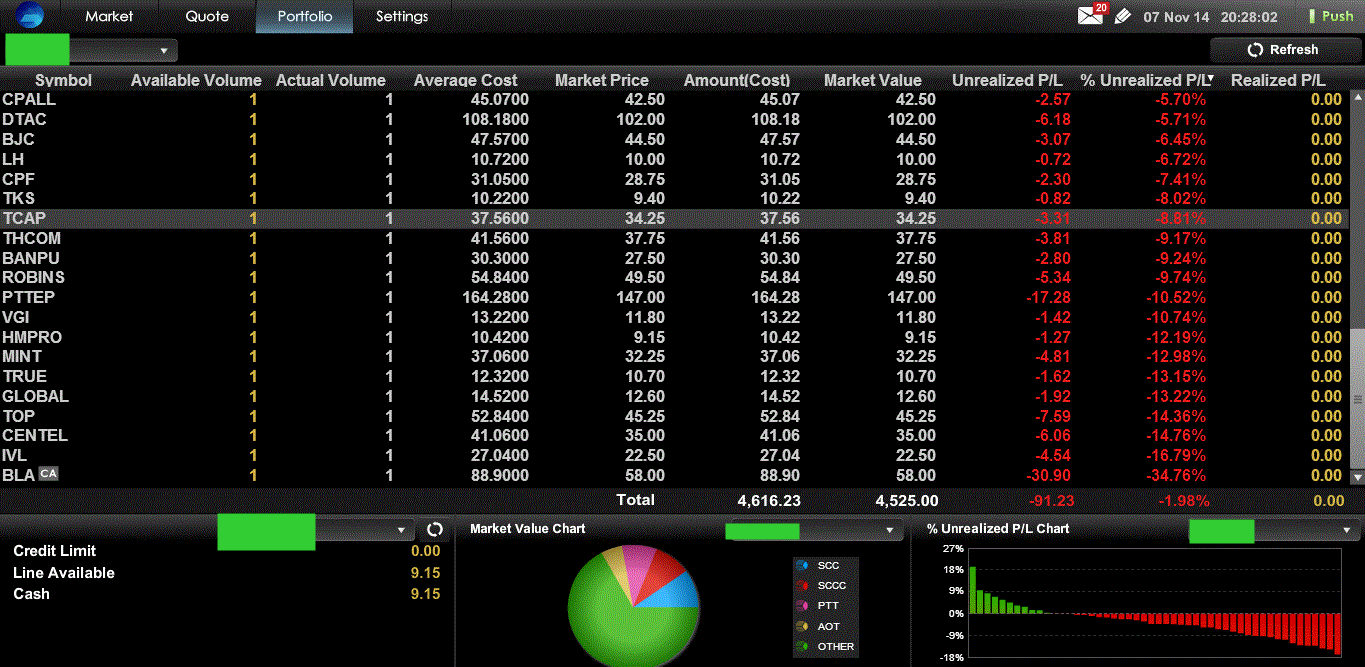Select the MINT row symbol
Viewport: 1365px width, 667px height.
click(22, 356)
